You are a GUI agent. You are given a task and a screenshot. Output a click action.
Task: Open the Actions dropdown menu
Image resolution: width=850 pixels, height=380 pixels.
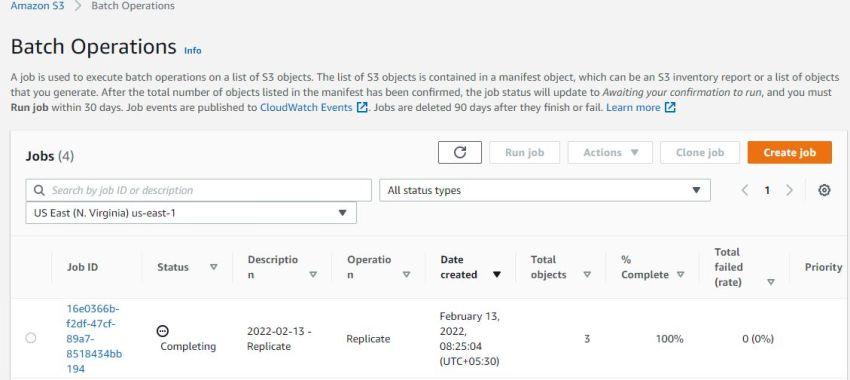[x=610, y=152]
